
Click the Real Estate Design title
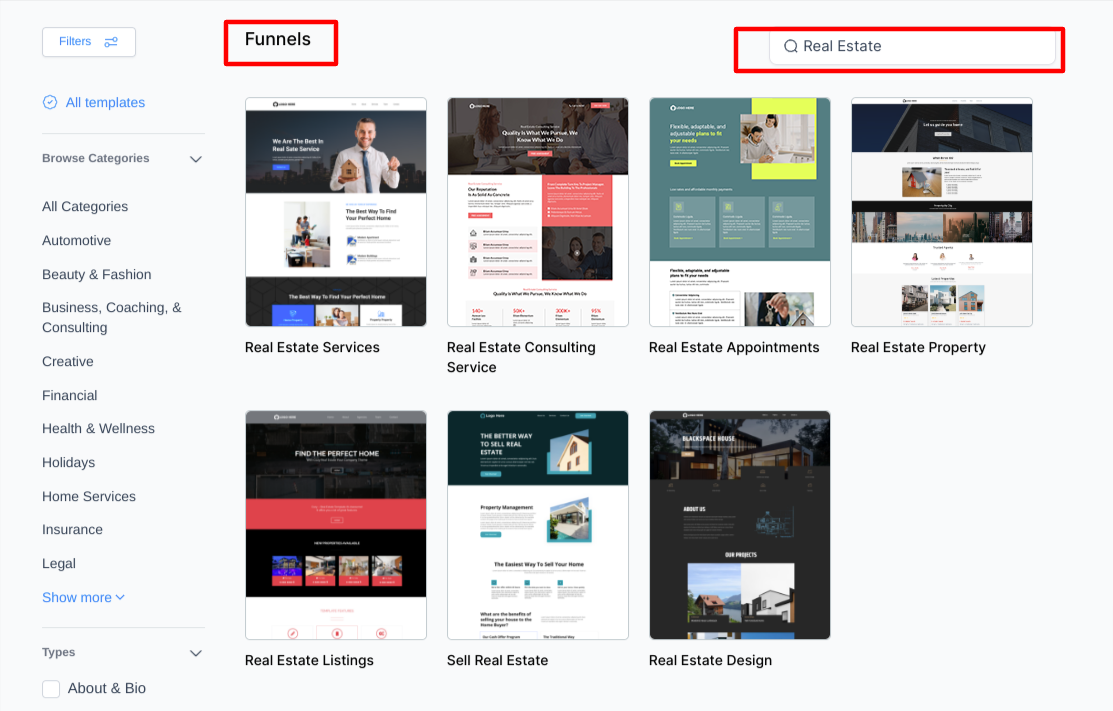click(711, 661)
